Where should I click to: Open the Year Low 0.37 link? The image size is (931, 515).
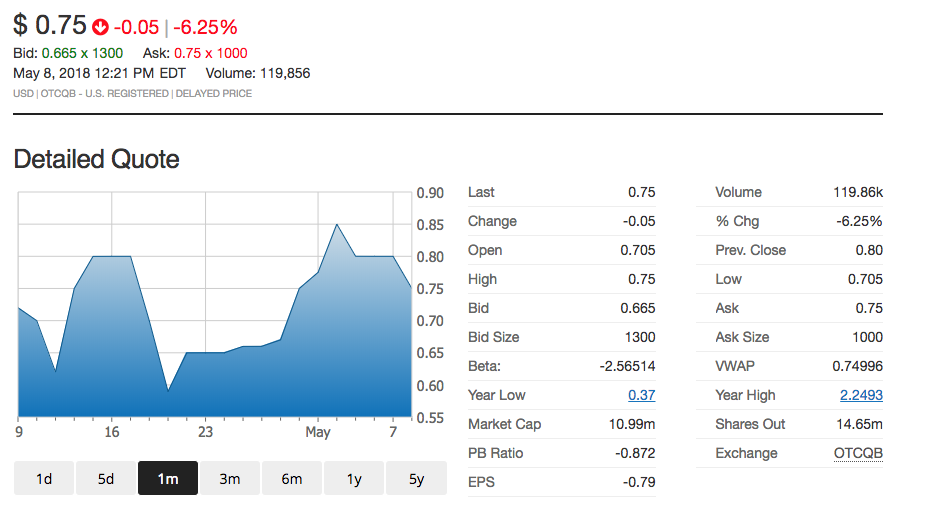point(642,395)
